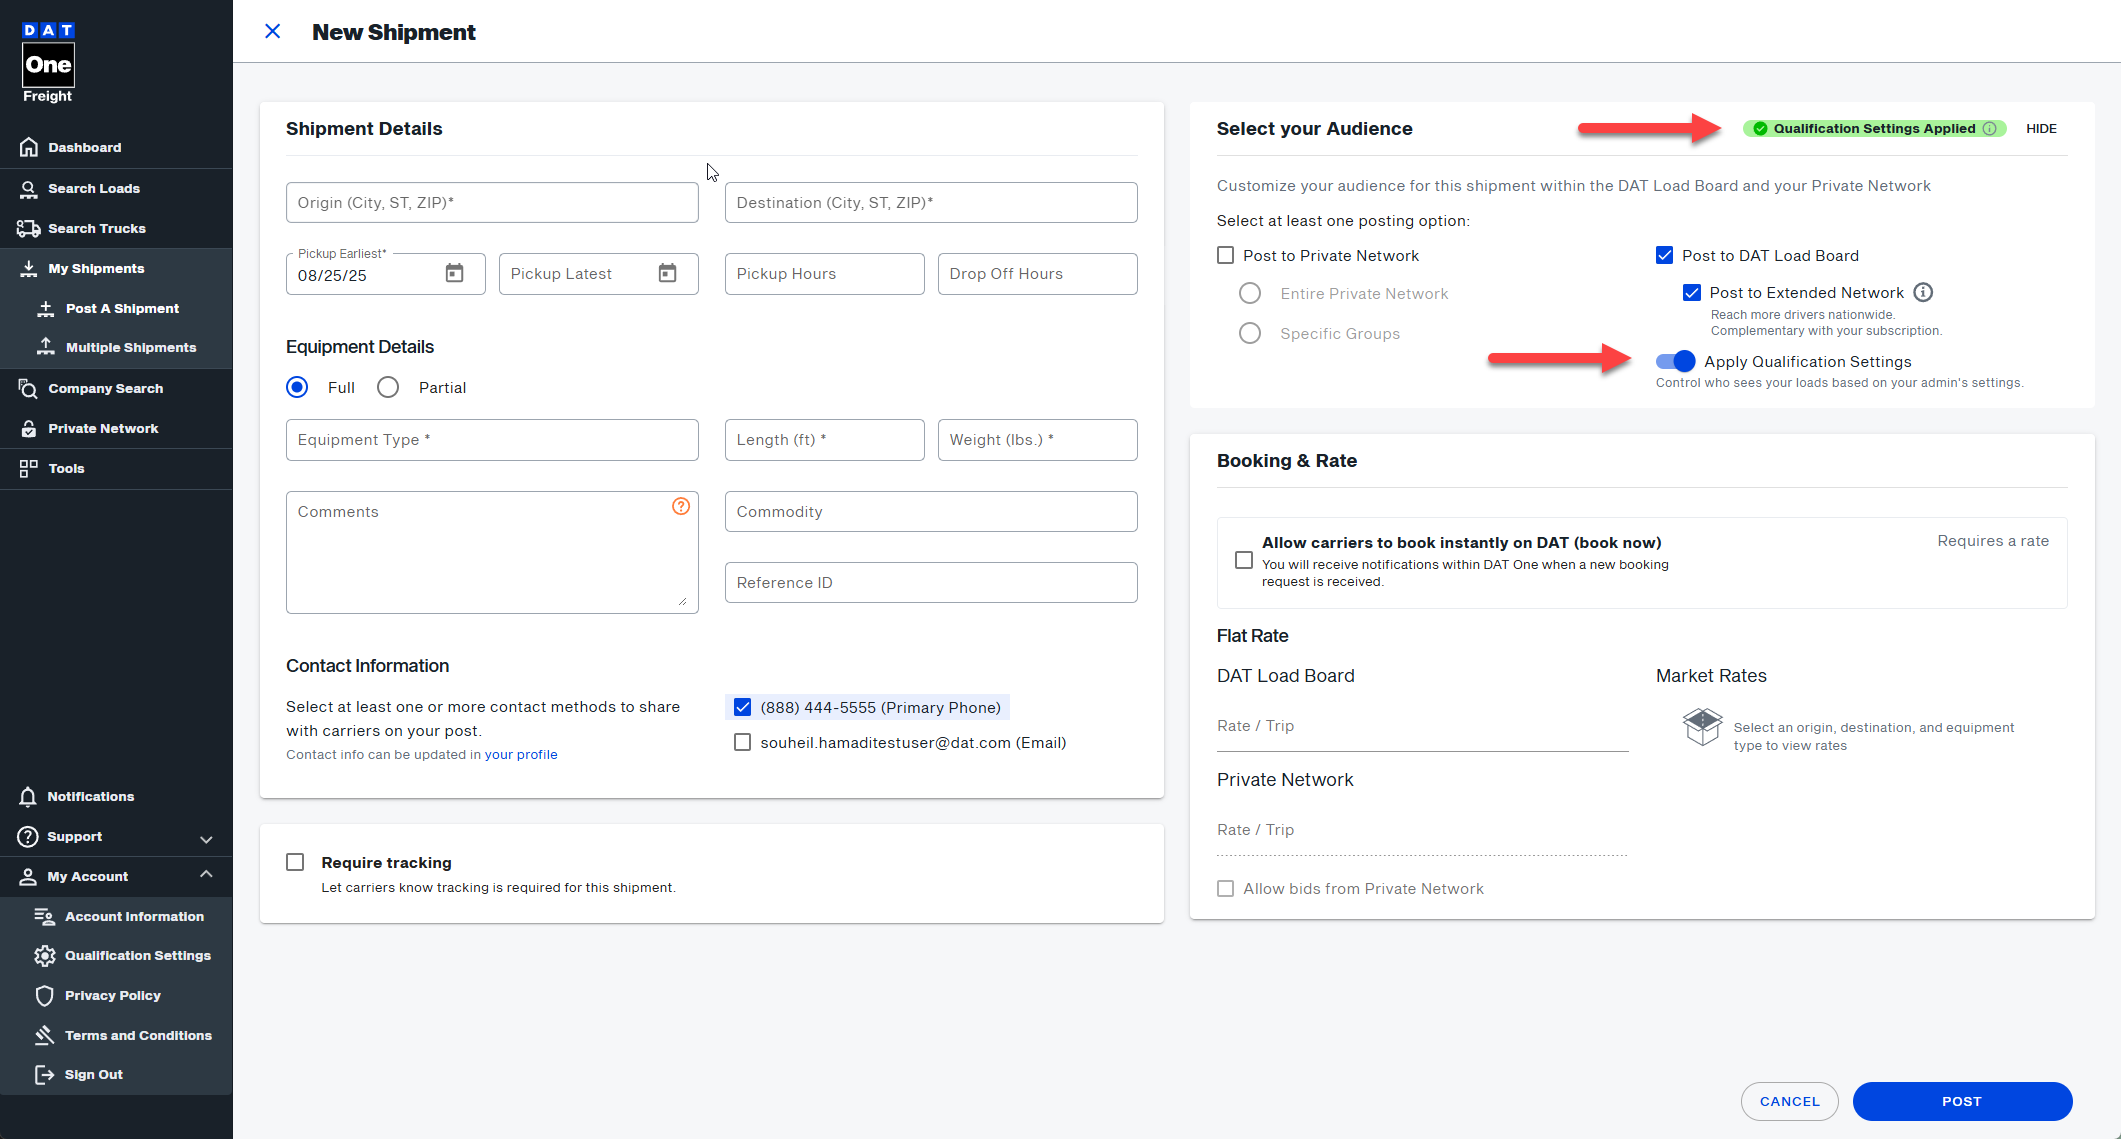Check Post to Private Network
This screenshot has width=2121, height=1139.
[x=1225, y=255]
